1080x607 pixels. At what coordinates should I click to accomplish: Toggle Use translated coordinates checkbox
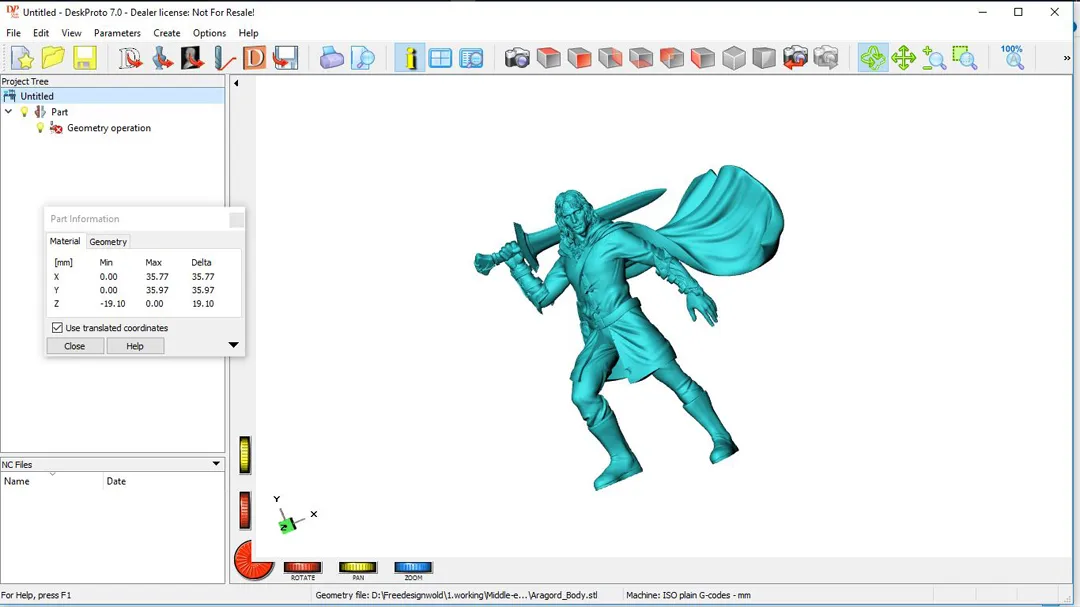pos(57,328)
